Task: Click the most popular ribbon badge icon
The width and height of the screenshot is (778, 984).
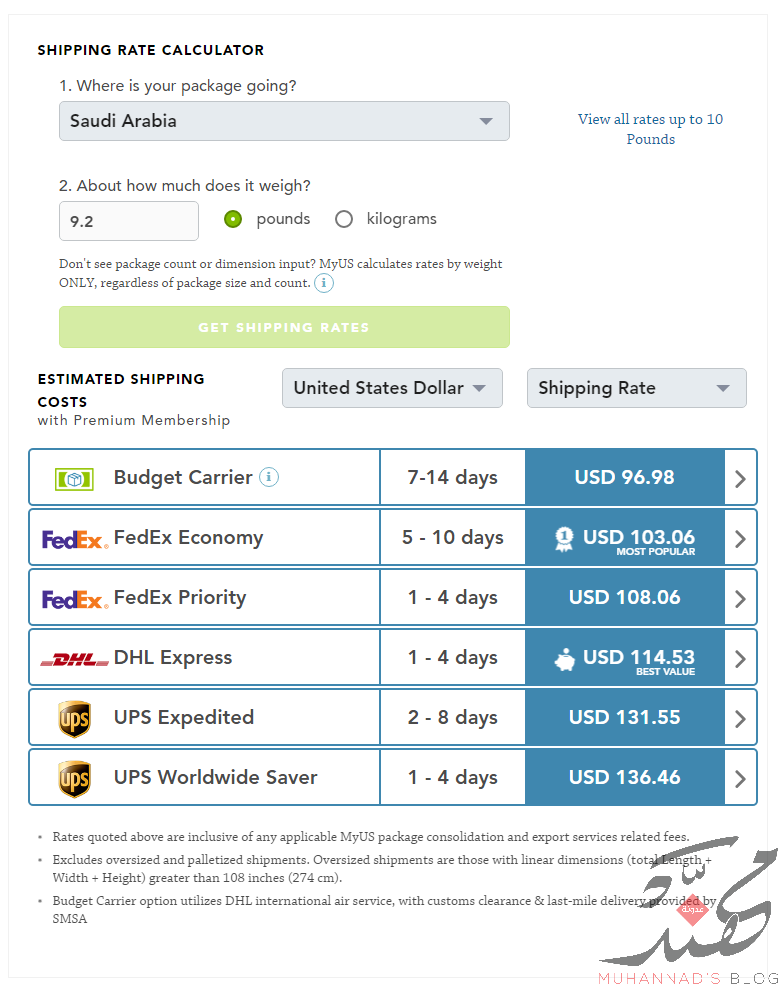Action: click(x=564, y=539)
